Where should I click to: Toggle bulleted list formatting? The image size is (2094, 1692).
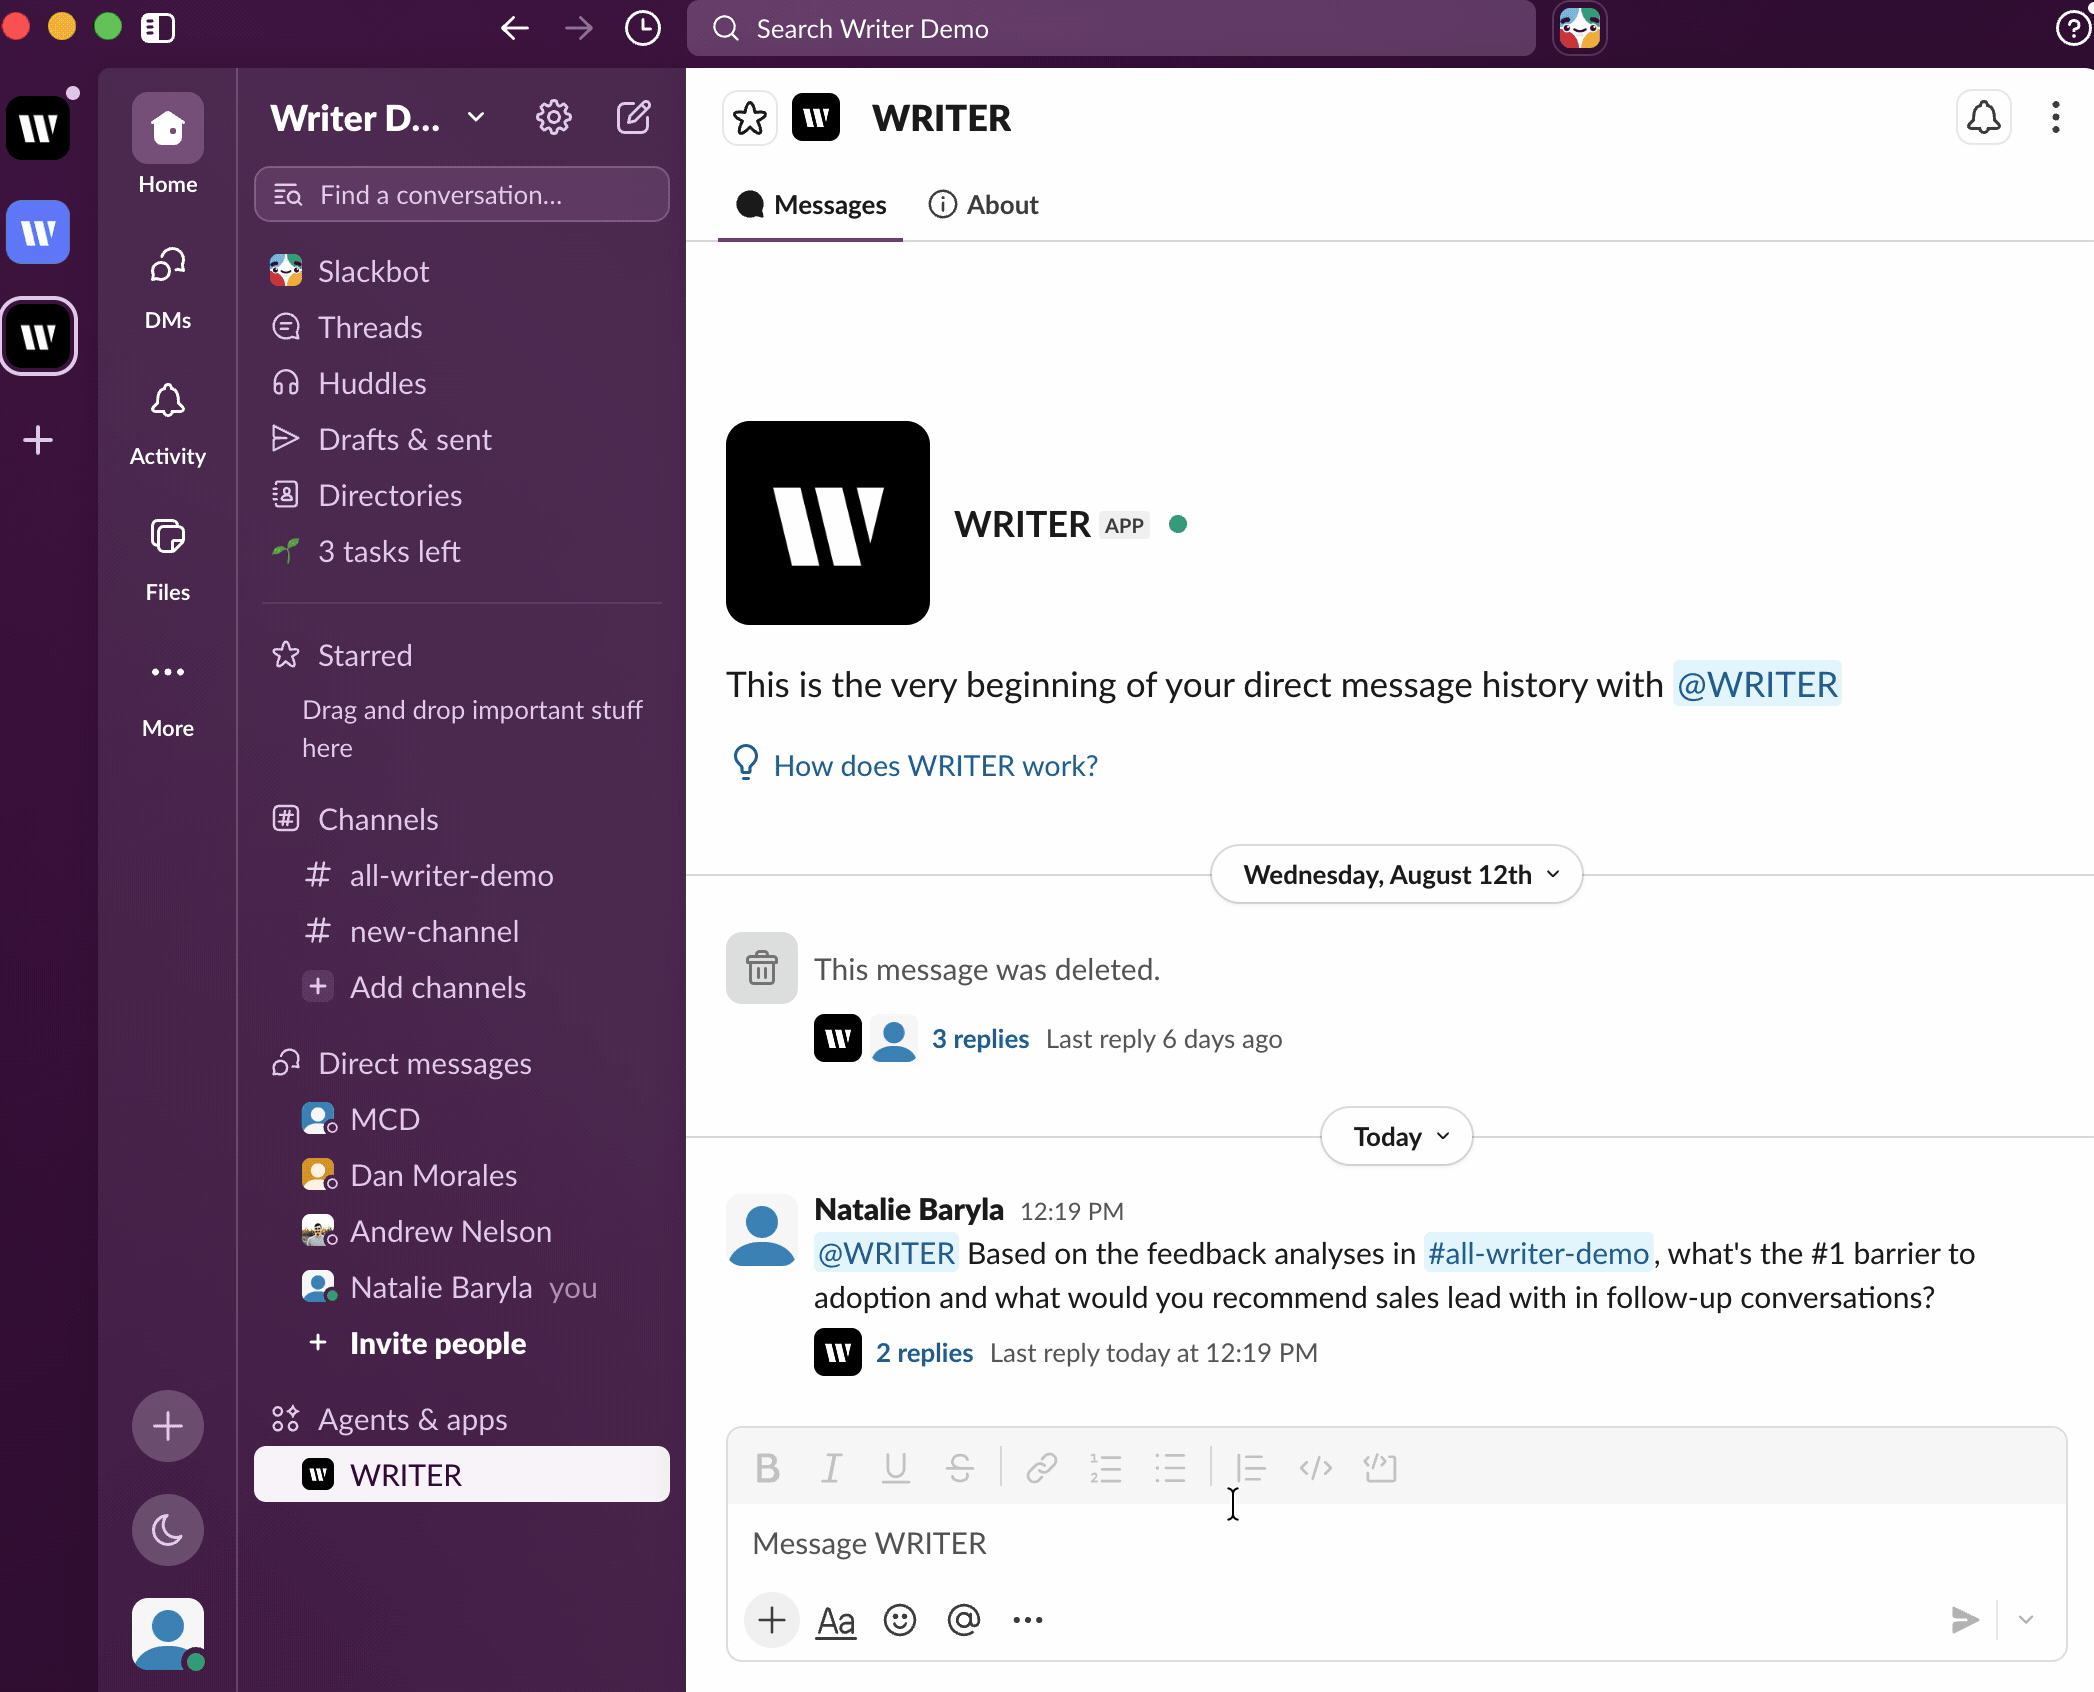point(1170,1468)
